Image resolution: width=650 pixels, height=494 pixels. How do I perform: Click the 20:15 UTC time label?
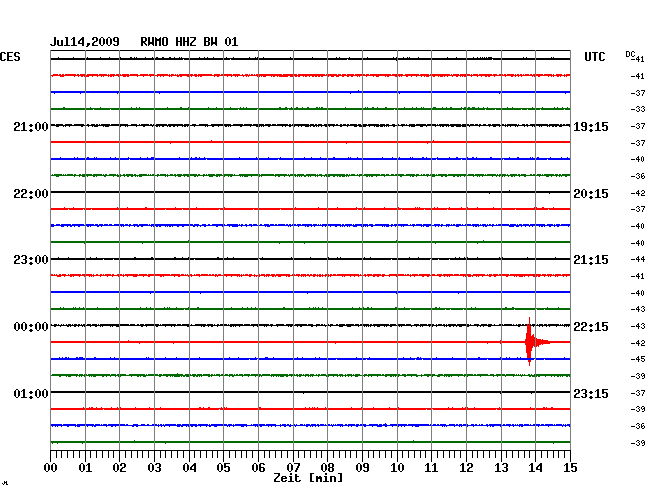pyautogui.click(x=591, y=194)
